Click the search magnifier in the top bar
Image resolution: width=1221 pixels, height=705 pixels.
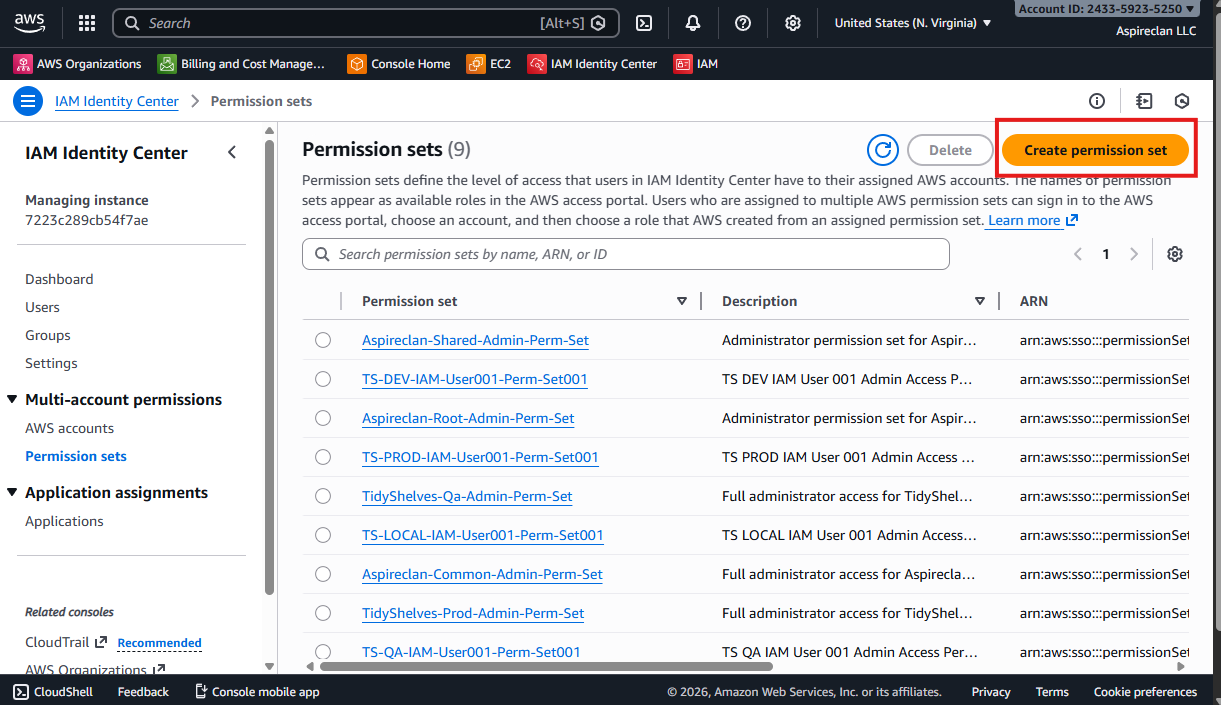(132, 23)
